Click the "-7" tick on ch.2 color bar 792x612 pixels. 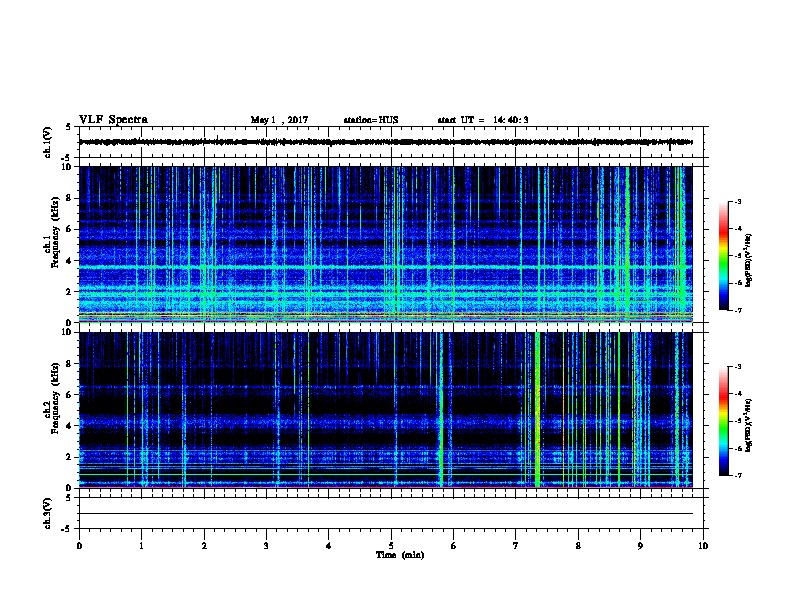(738, 475)
